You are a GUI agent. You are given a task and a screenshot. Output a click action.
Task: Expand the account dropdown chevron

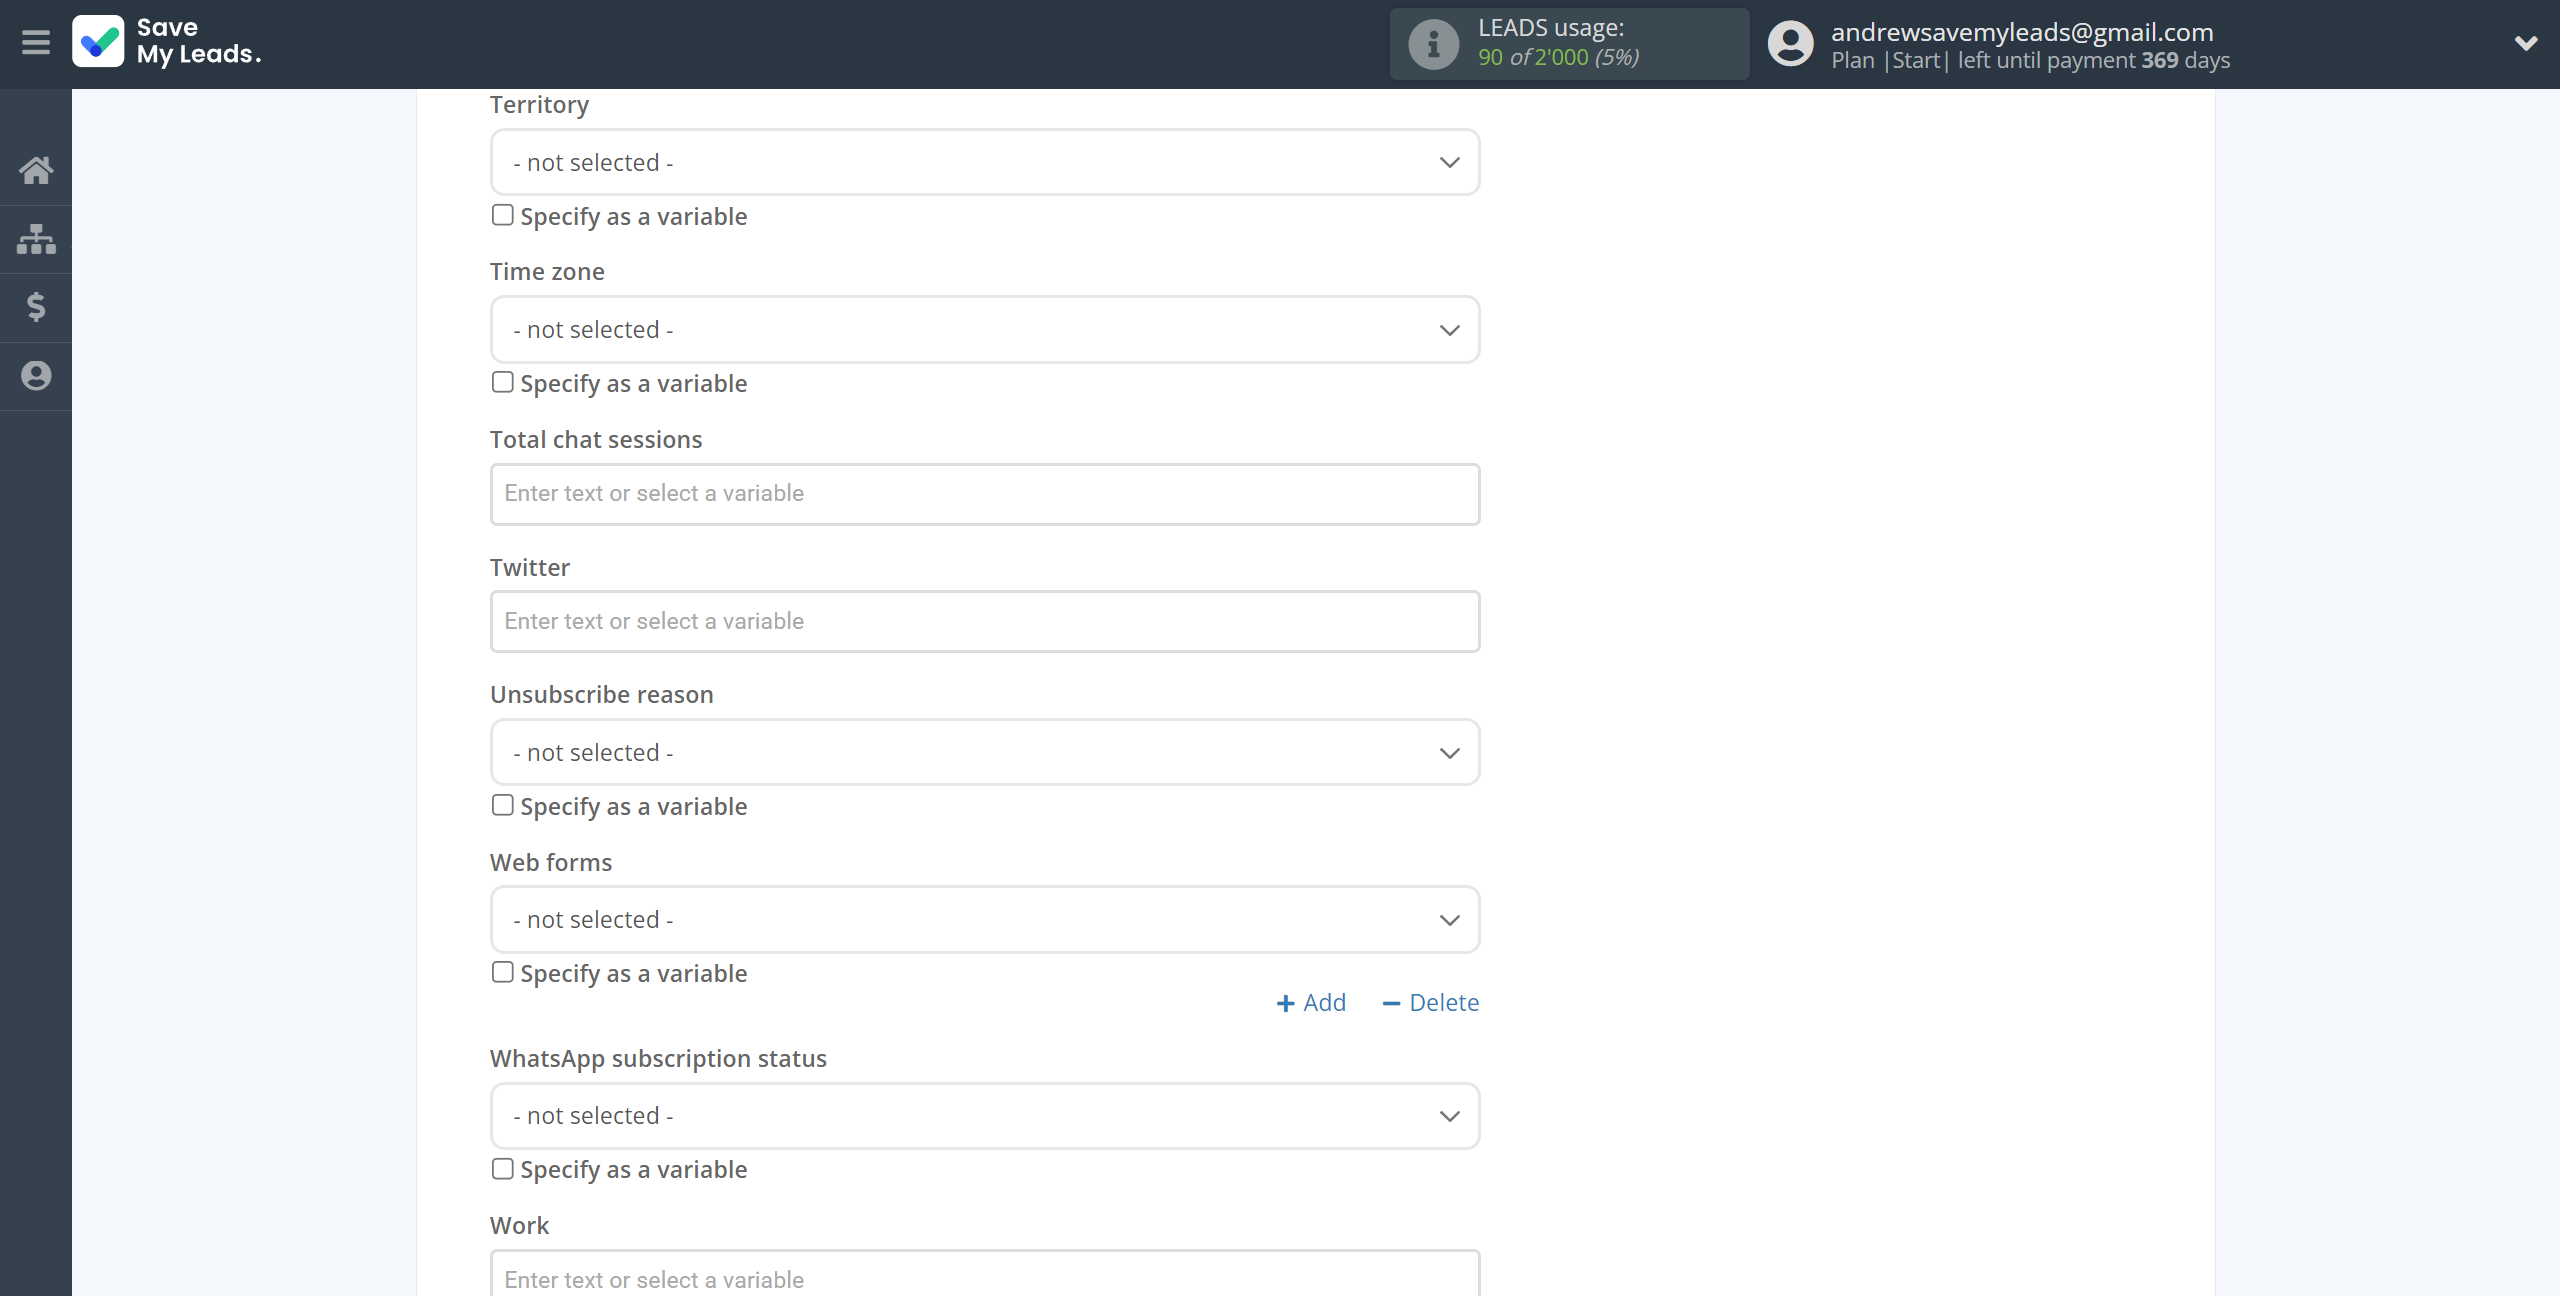point(2525,43)
